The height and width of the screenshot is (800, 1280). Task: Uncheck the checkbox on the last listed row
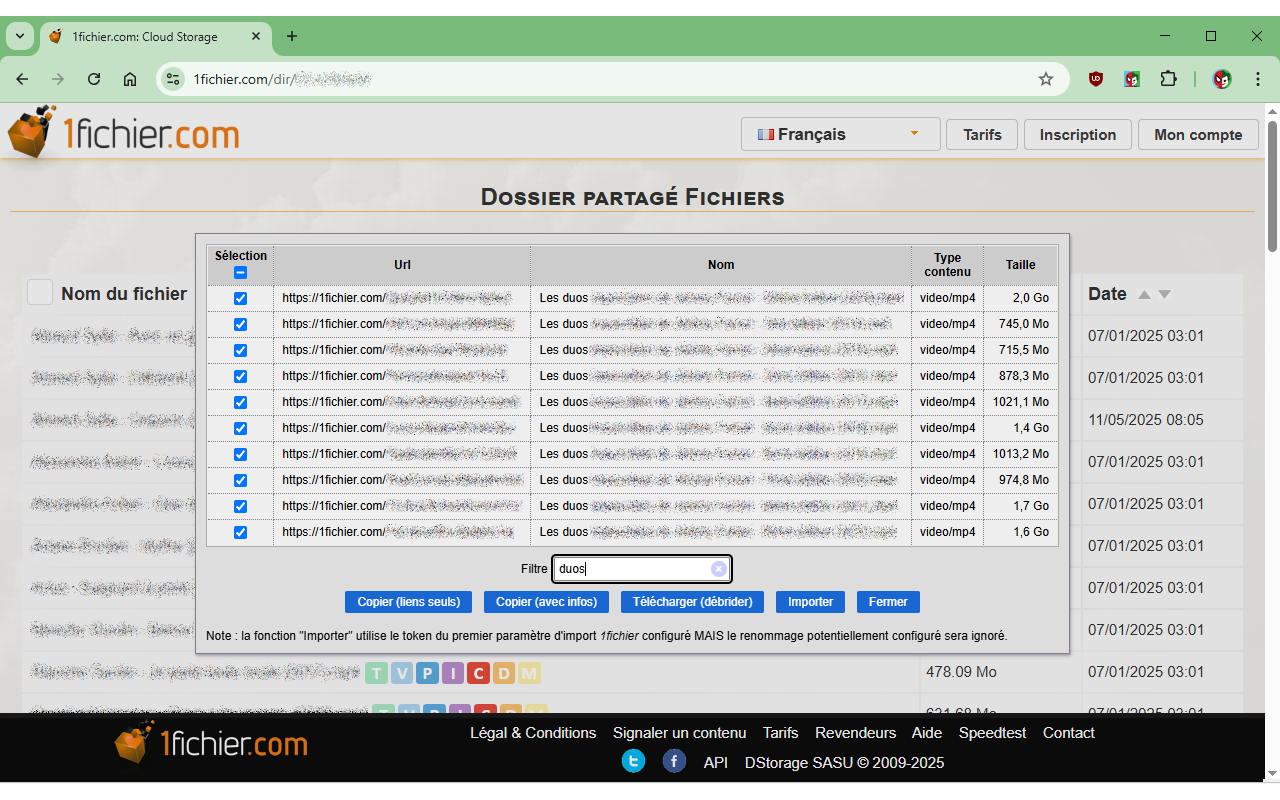[240, 531]
